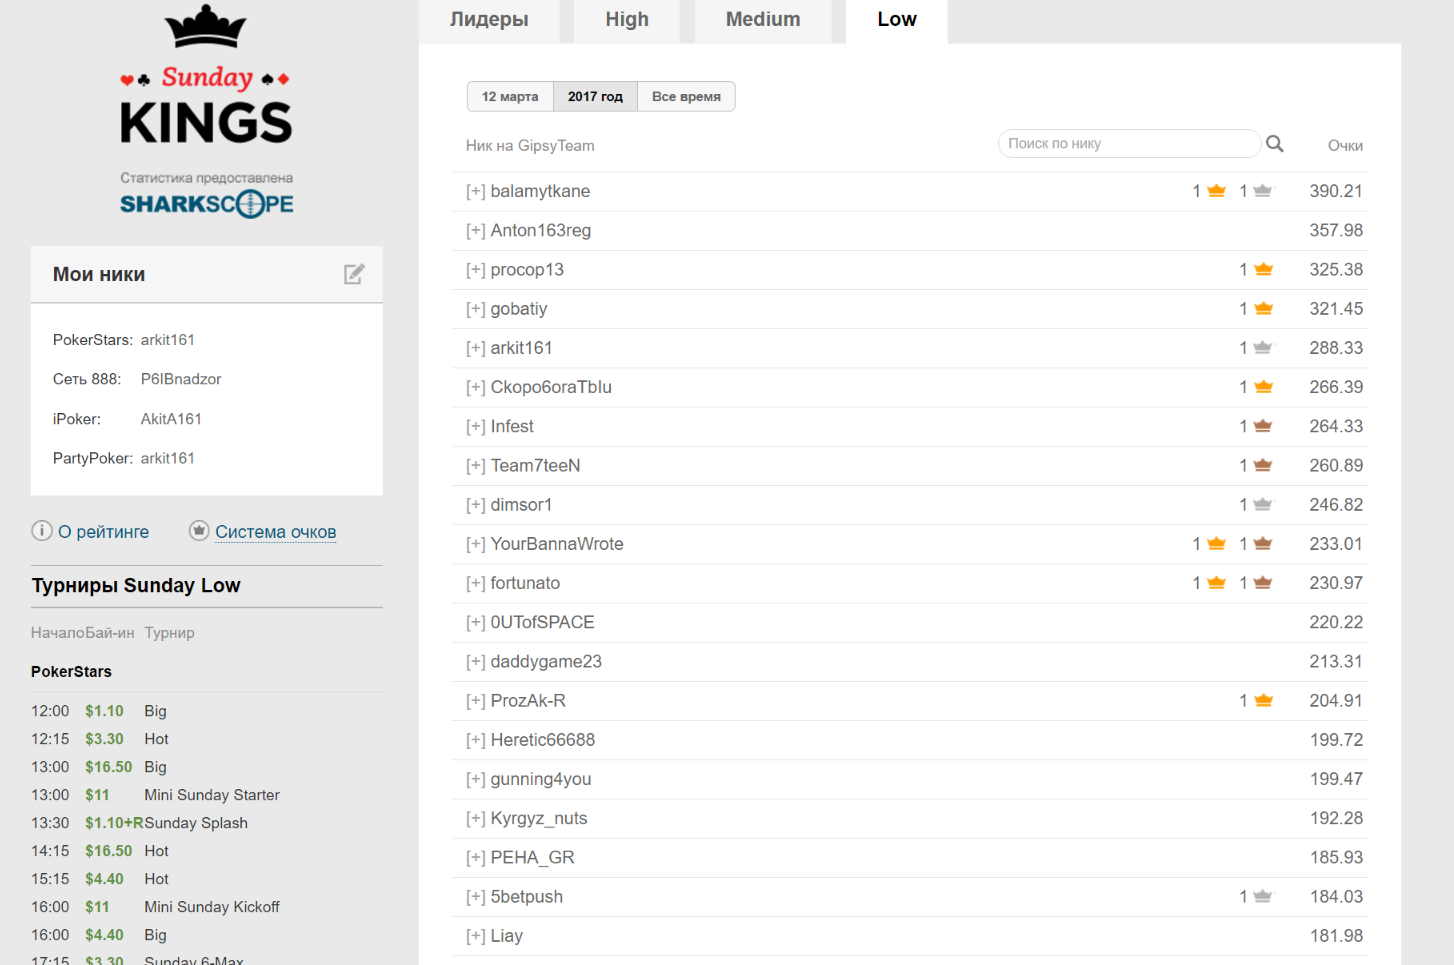Open the О рейтинге link

(x=103, y=532)
